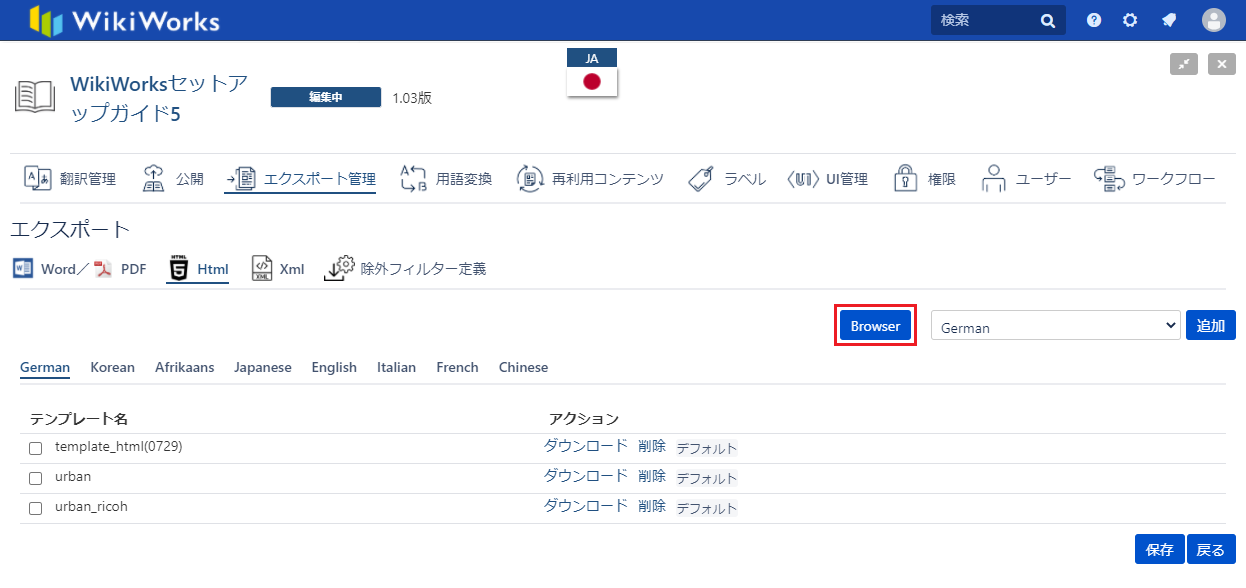
Task: Select the 除外フィルター定義 filter icon
Action: [340, 269]
